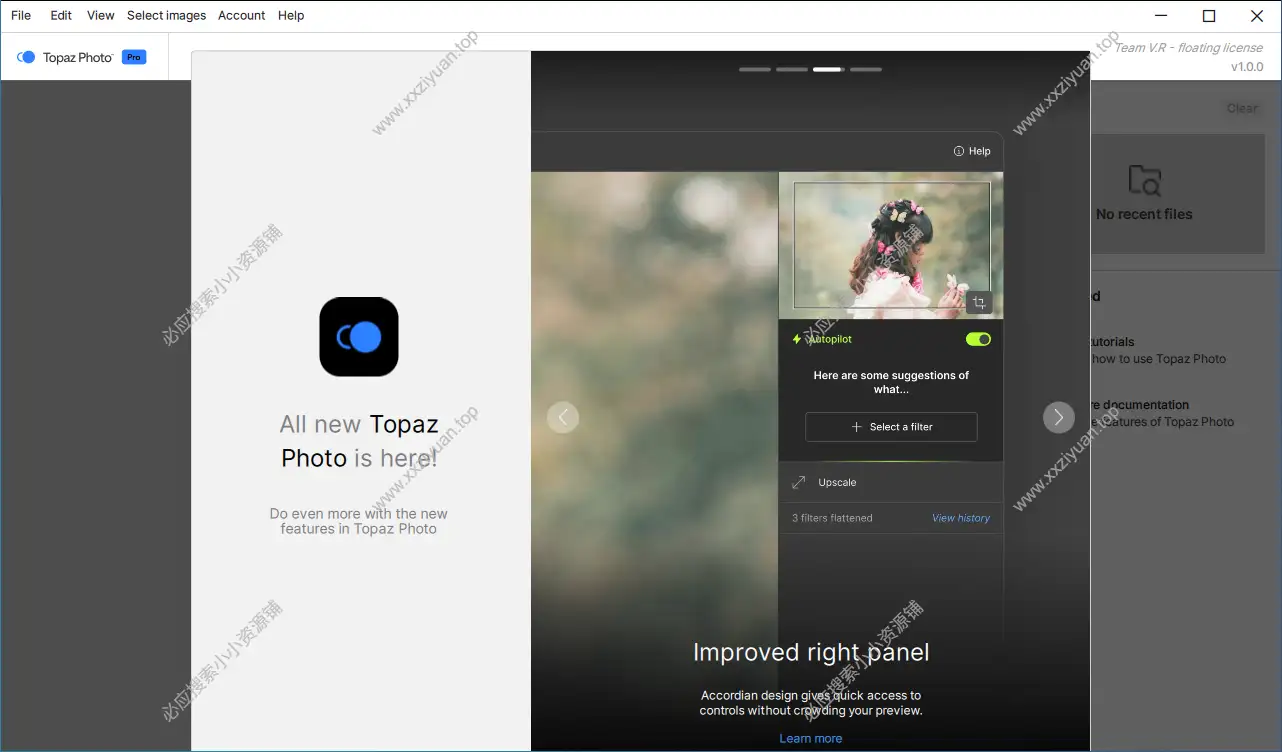Click the large Topaz app icon
The image size is (1282, 752).
[x=359, y=336]
